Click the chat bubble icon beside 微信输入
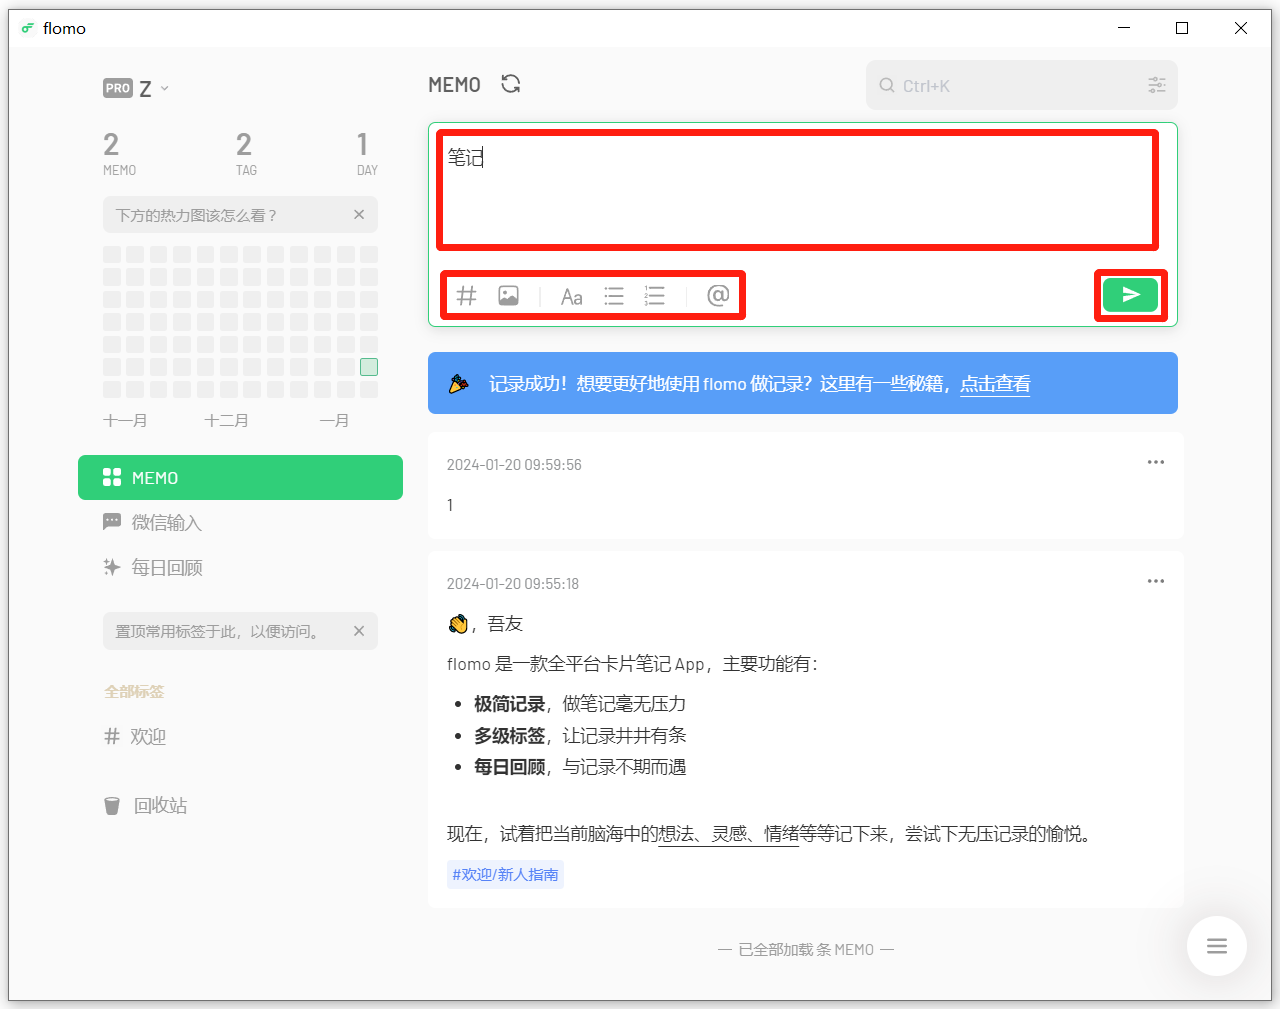 112,522
